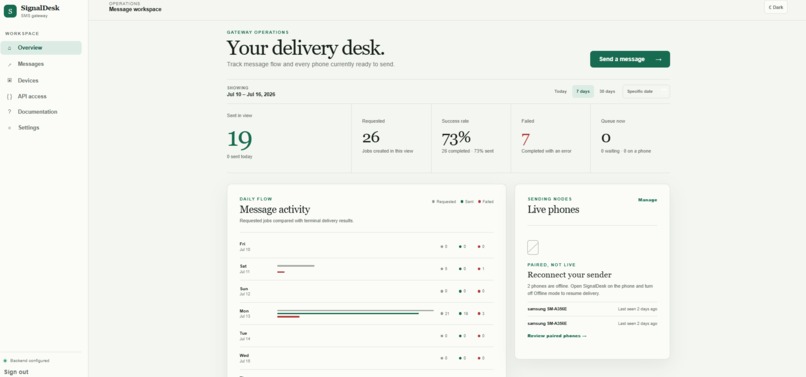Click the Live phones card title
This screenshot has width=806, height=377.
click(x=553, y=209)
